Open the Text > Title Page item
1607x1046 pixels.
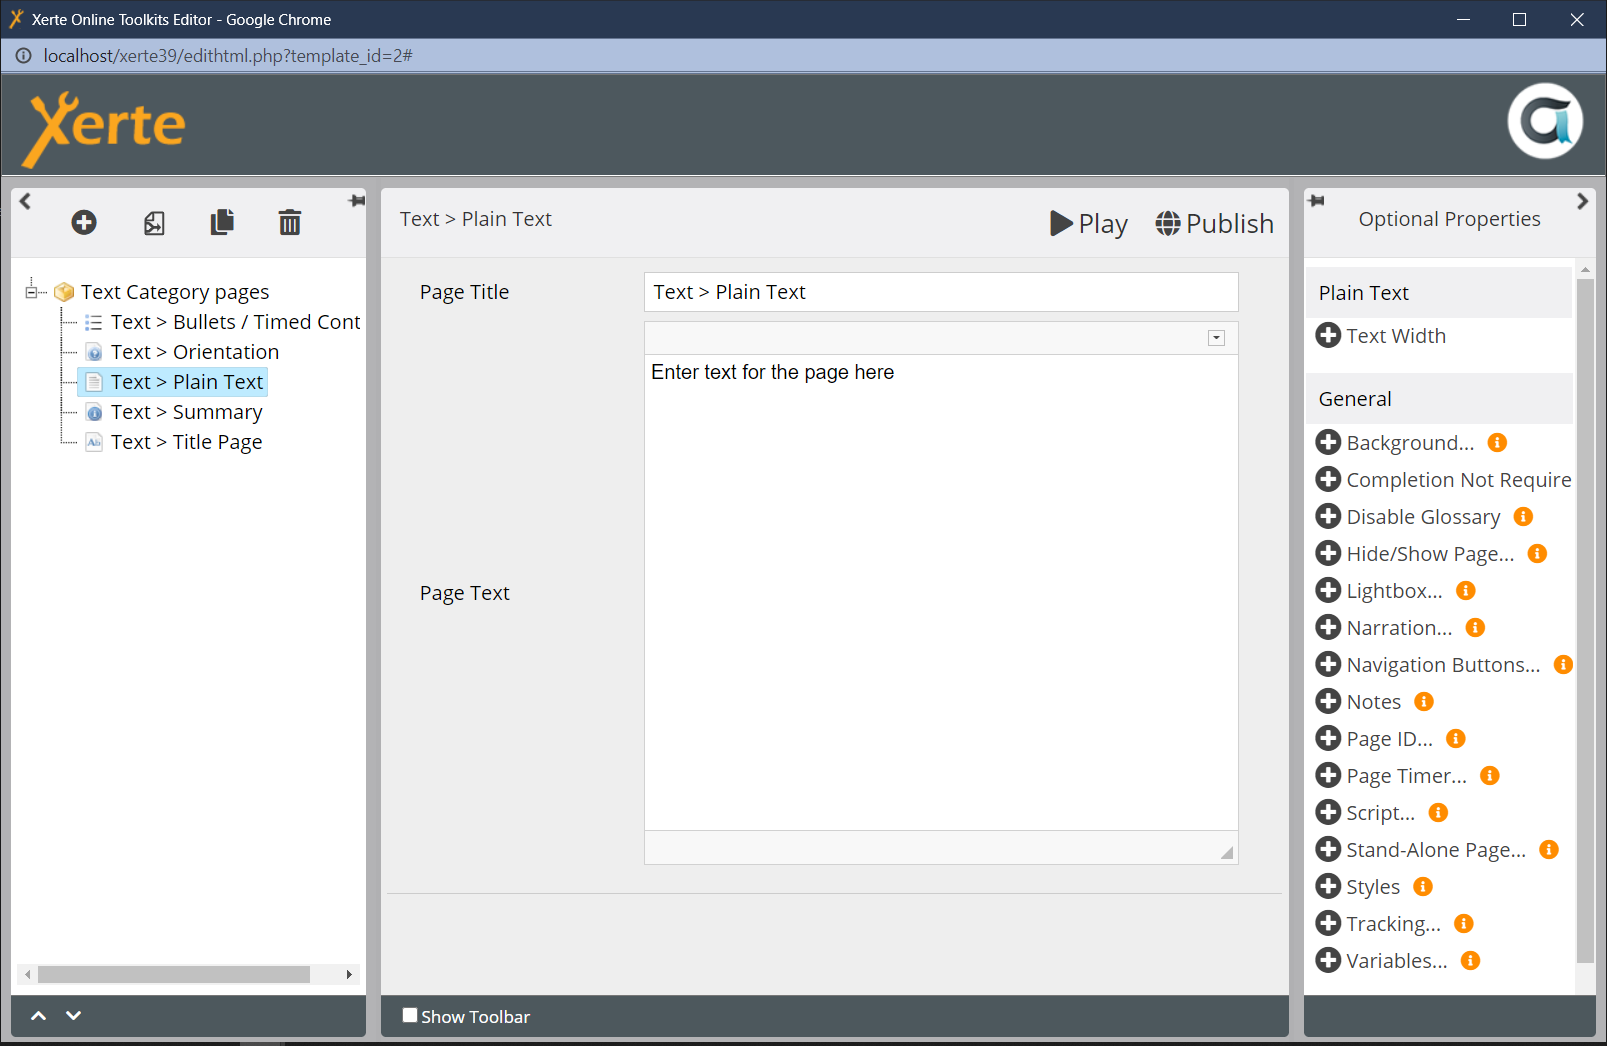pyautogui.click(x=186, y=442)
